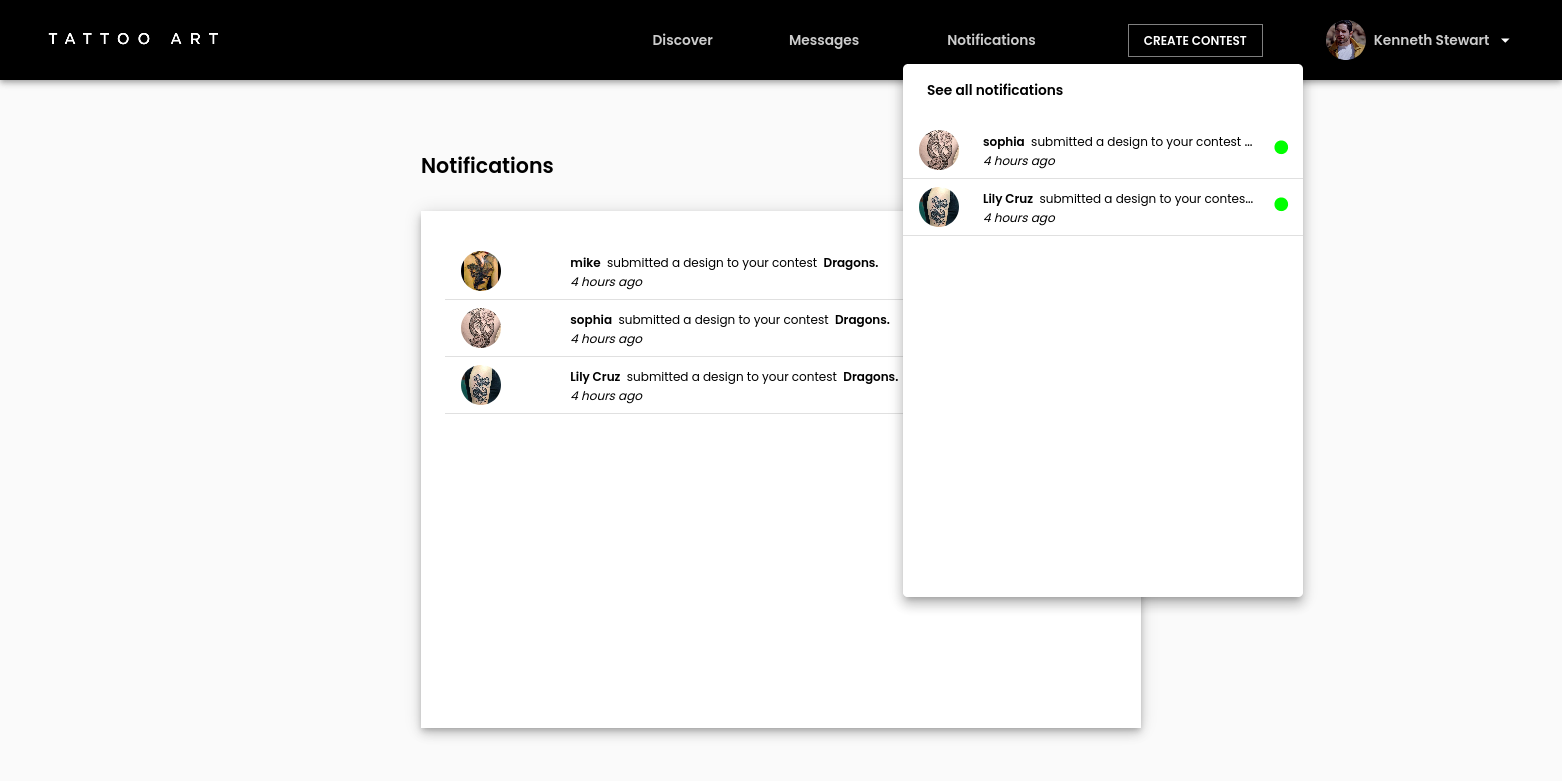The width and height of the screenshot is (1562, 781).
Task: Open See all notifications link
Action: (994, 90)
